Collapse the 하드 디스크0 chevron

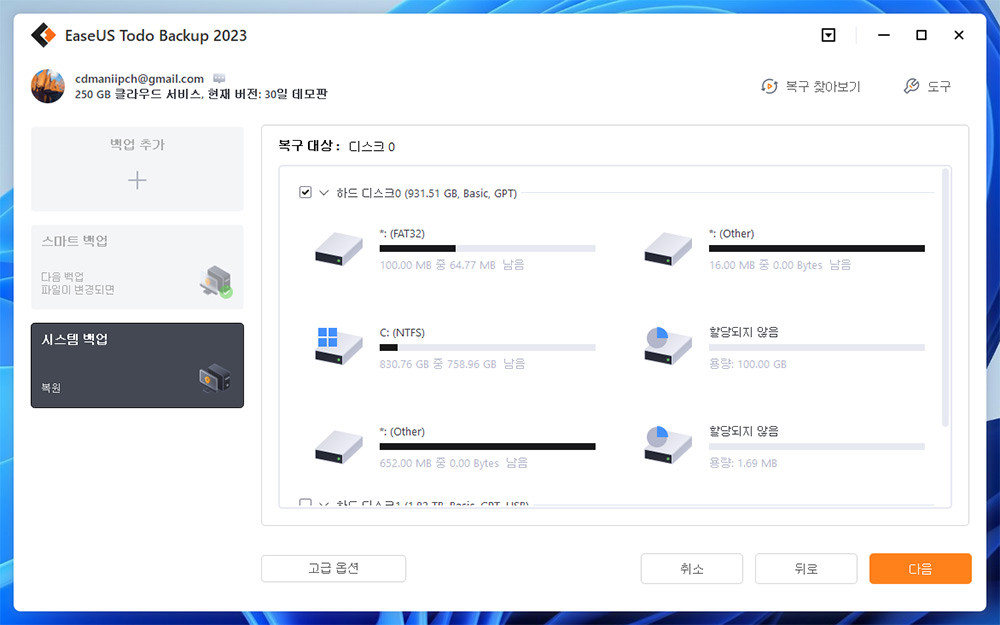tap(324, 192)
